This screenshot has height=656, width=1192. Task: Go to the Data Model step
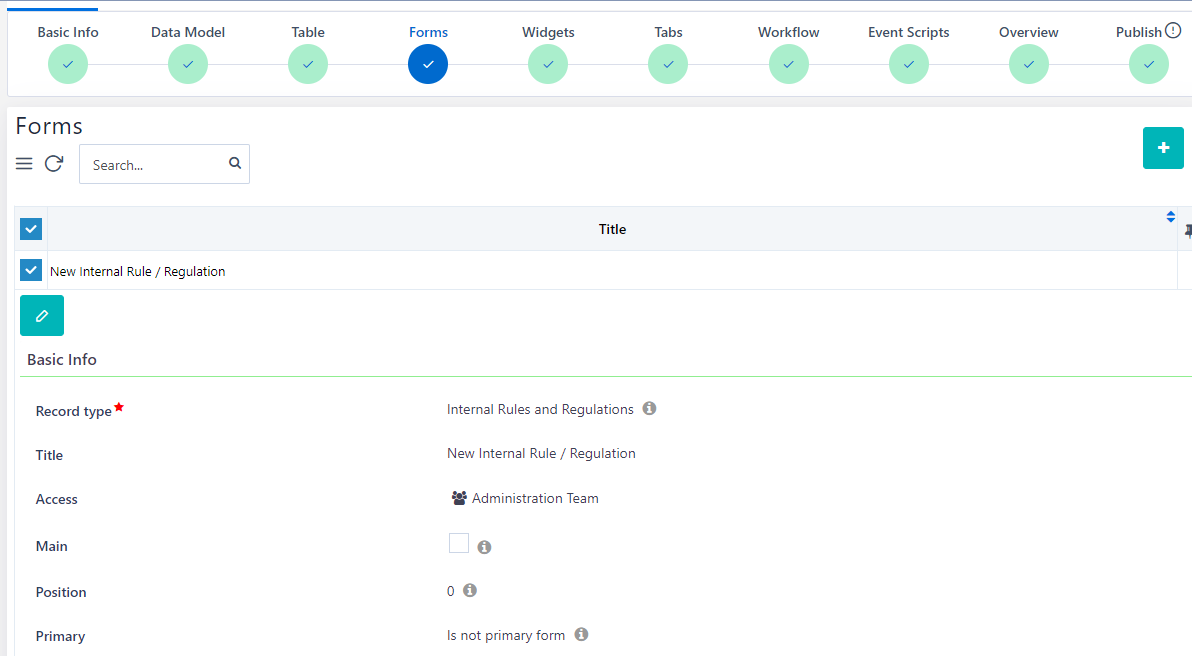pos(188,64)
